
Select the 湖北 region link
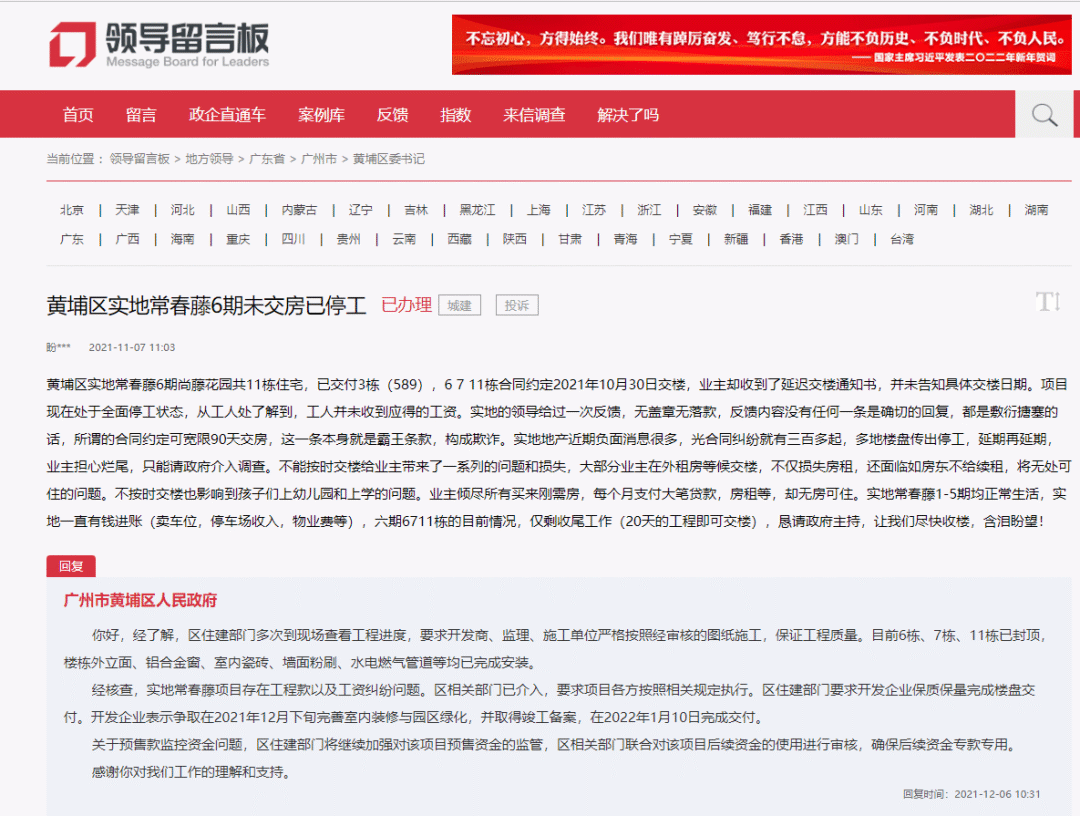point(982,210)
